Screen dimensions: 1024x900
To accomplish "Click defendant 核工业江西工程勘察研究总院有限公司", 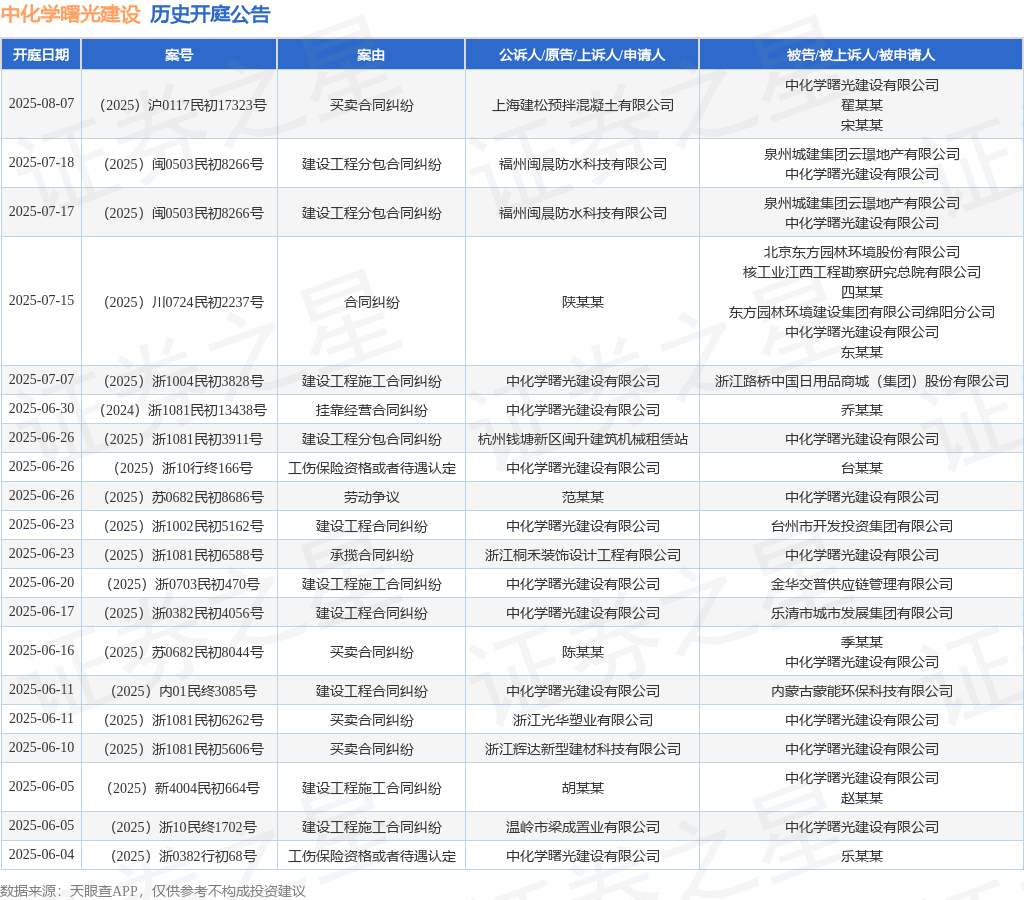I will pos(861,272).
